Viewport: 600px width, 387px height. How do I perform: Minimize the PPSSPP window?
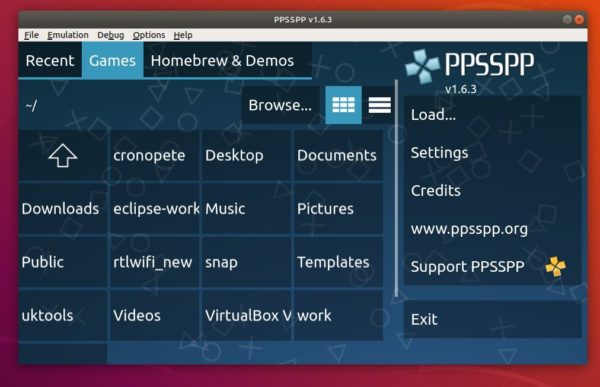pyautogui.click(x=567, y=20)
